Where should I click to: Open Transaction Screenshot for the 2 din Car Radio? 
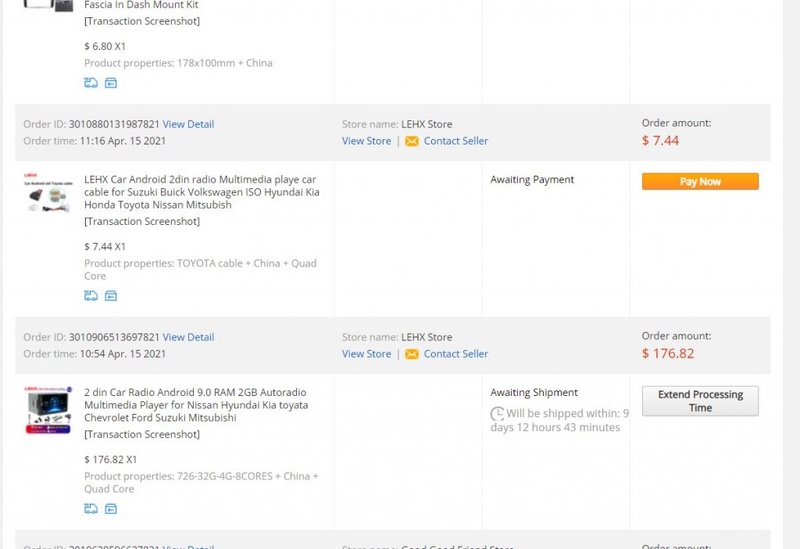(x=142, y=434)
